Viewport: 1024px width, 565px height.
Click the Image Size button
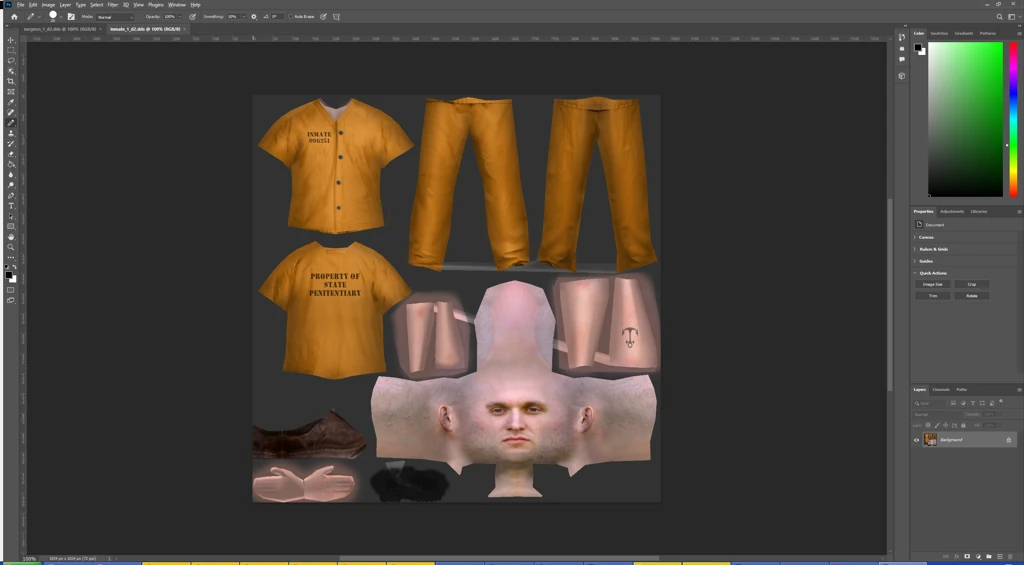coord(933,284)
